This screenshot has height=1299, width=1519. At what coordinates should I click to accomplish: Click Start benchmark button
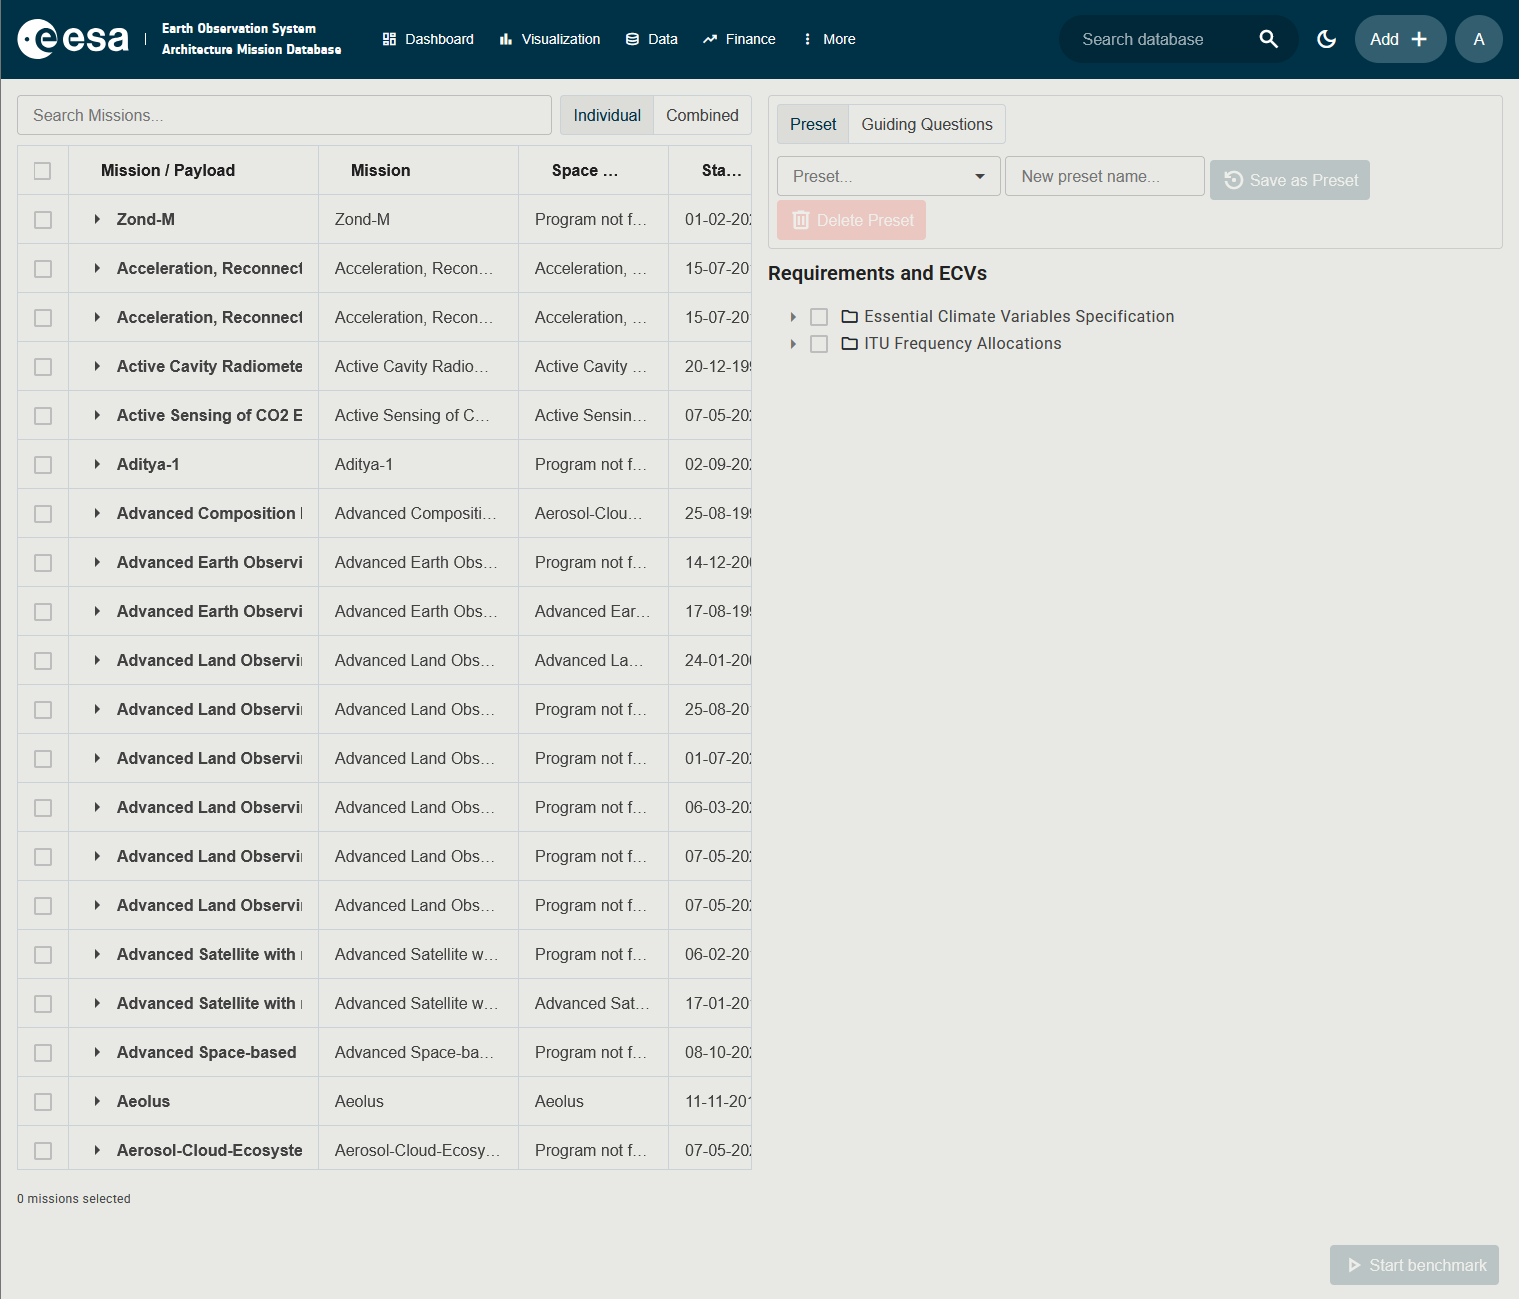1414,1265
